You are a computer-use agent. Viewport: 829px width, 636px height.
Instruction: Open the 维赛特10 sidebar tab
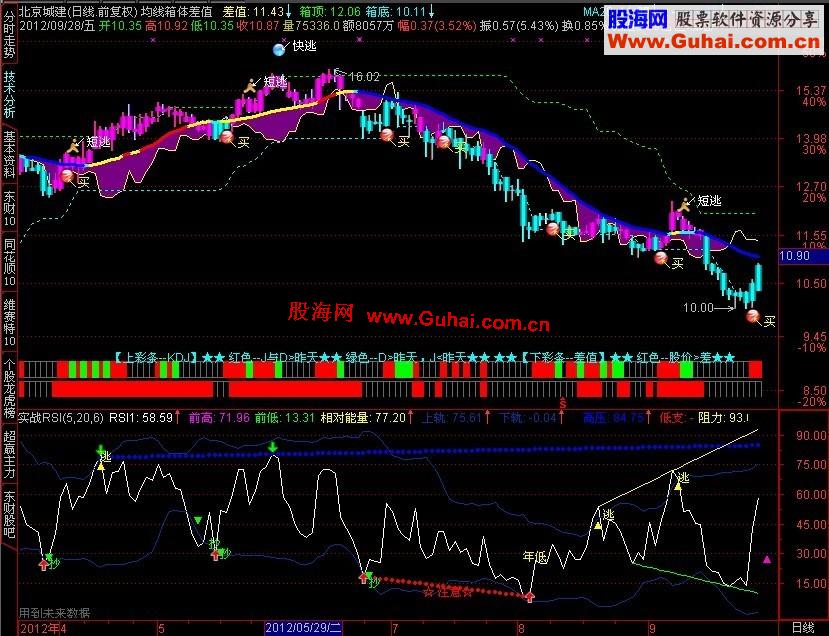click(9, 322)
